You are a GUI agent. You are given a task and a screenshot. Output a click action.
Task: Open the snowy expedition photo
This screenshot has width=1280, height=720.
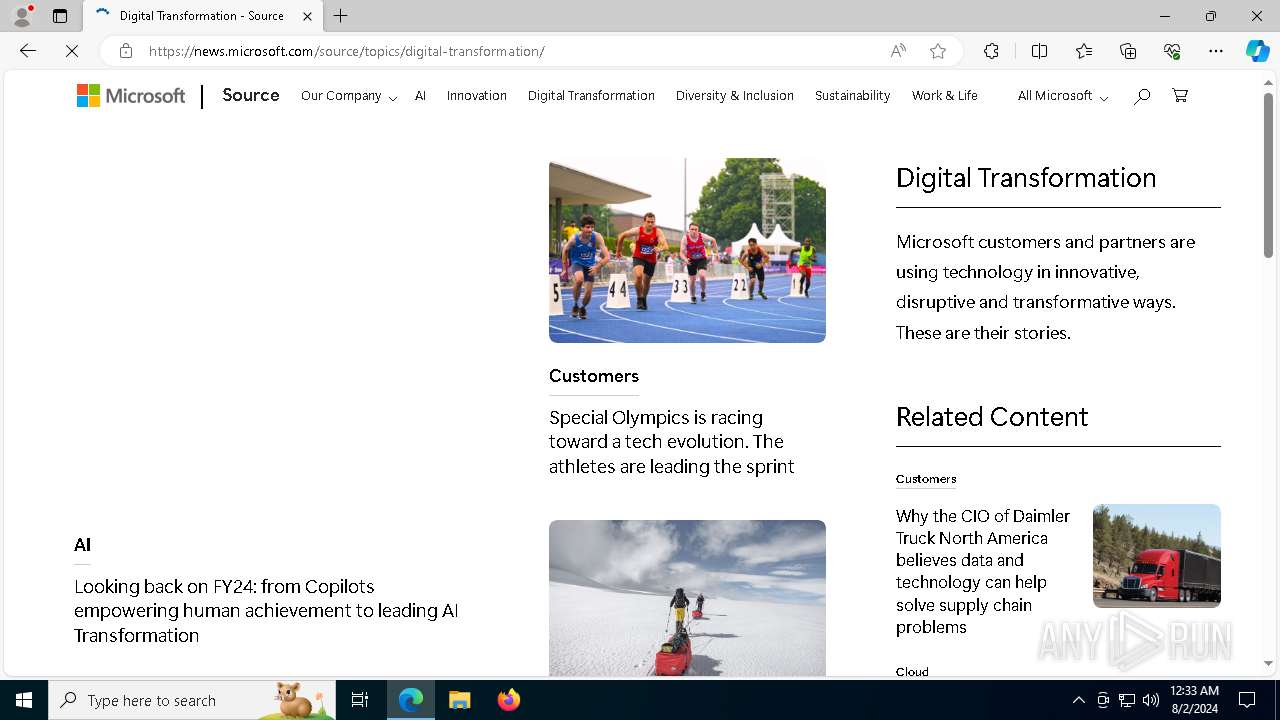pos(687,598)
